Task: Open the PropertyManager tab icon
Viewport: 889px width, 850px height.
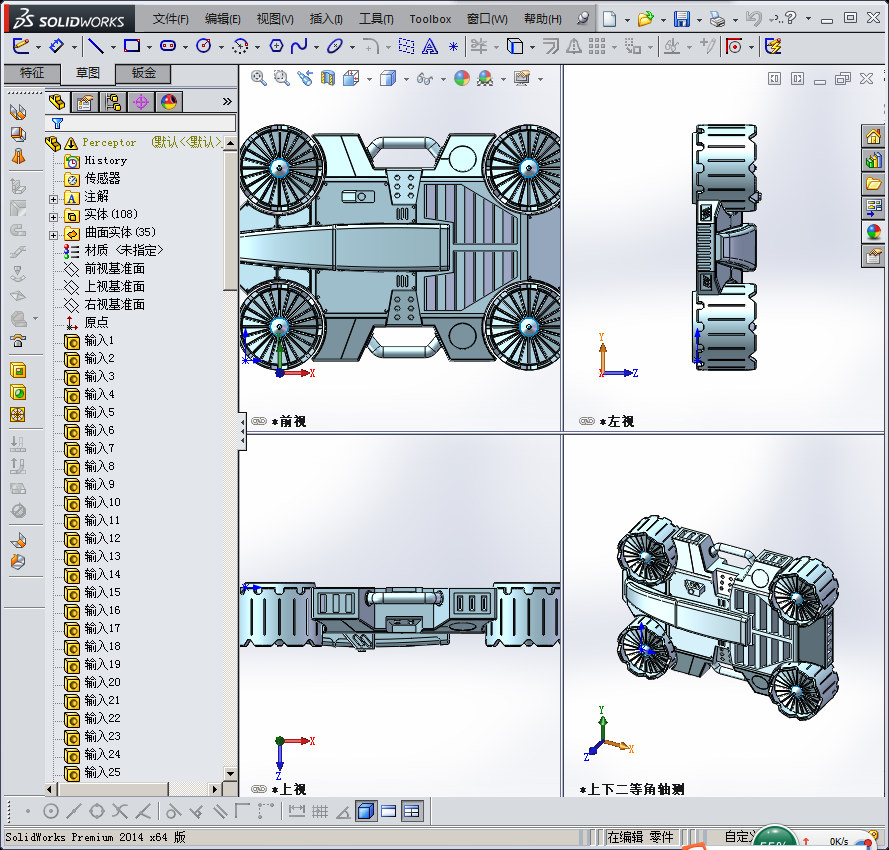Action: (86, 102)
